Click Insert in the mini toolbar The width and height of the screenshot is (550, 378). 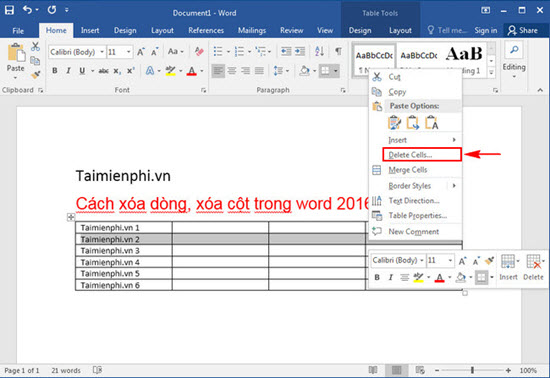(x=509, y=268)
